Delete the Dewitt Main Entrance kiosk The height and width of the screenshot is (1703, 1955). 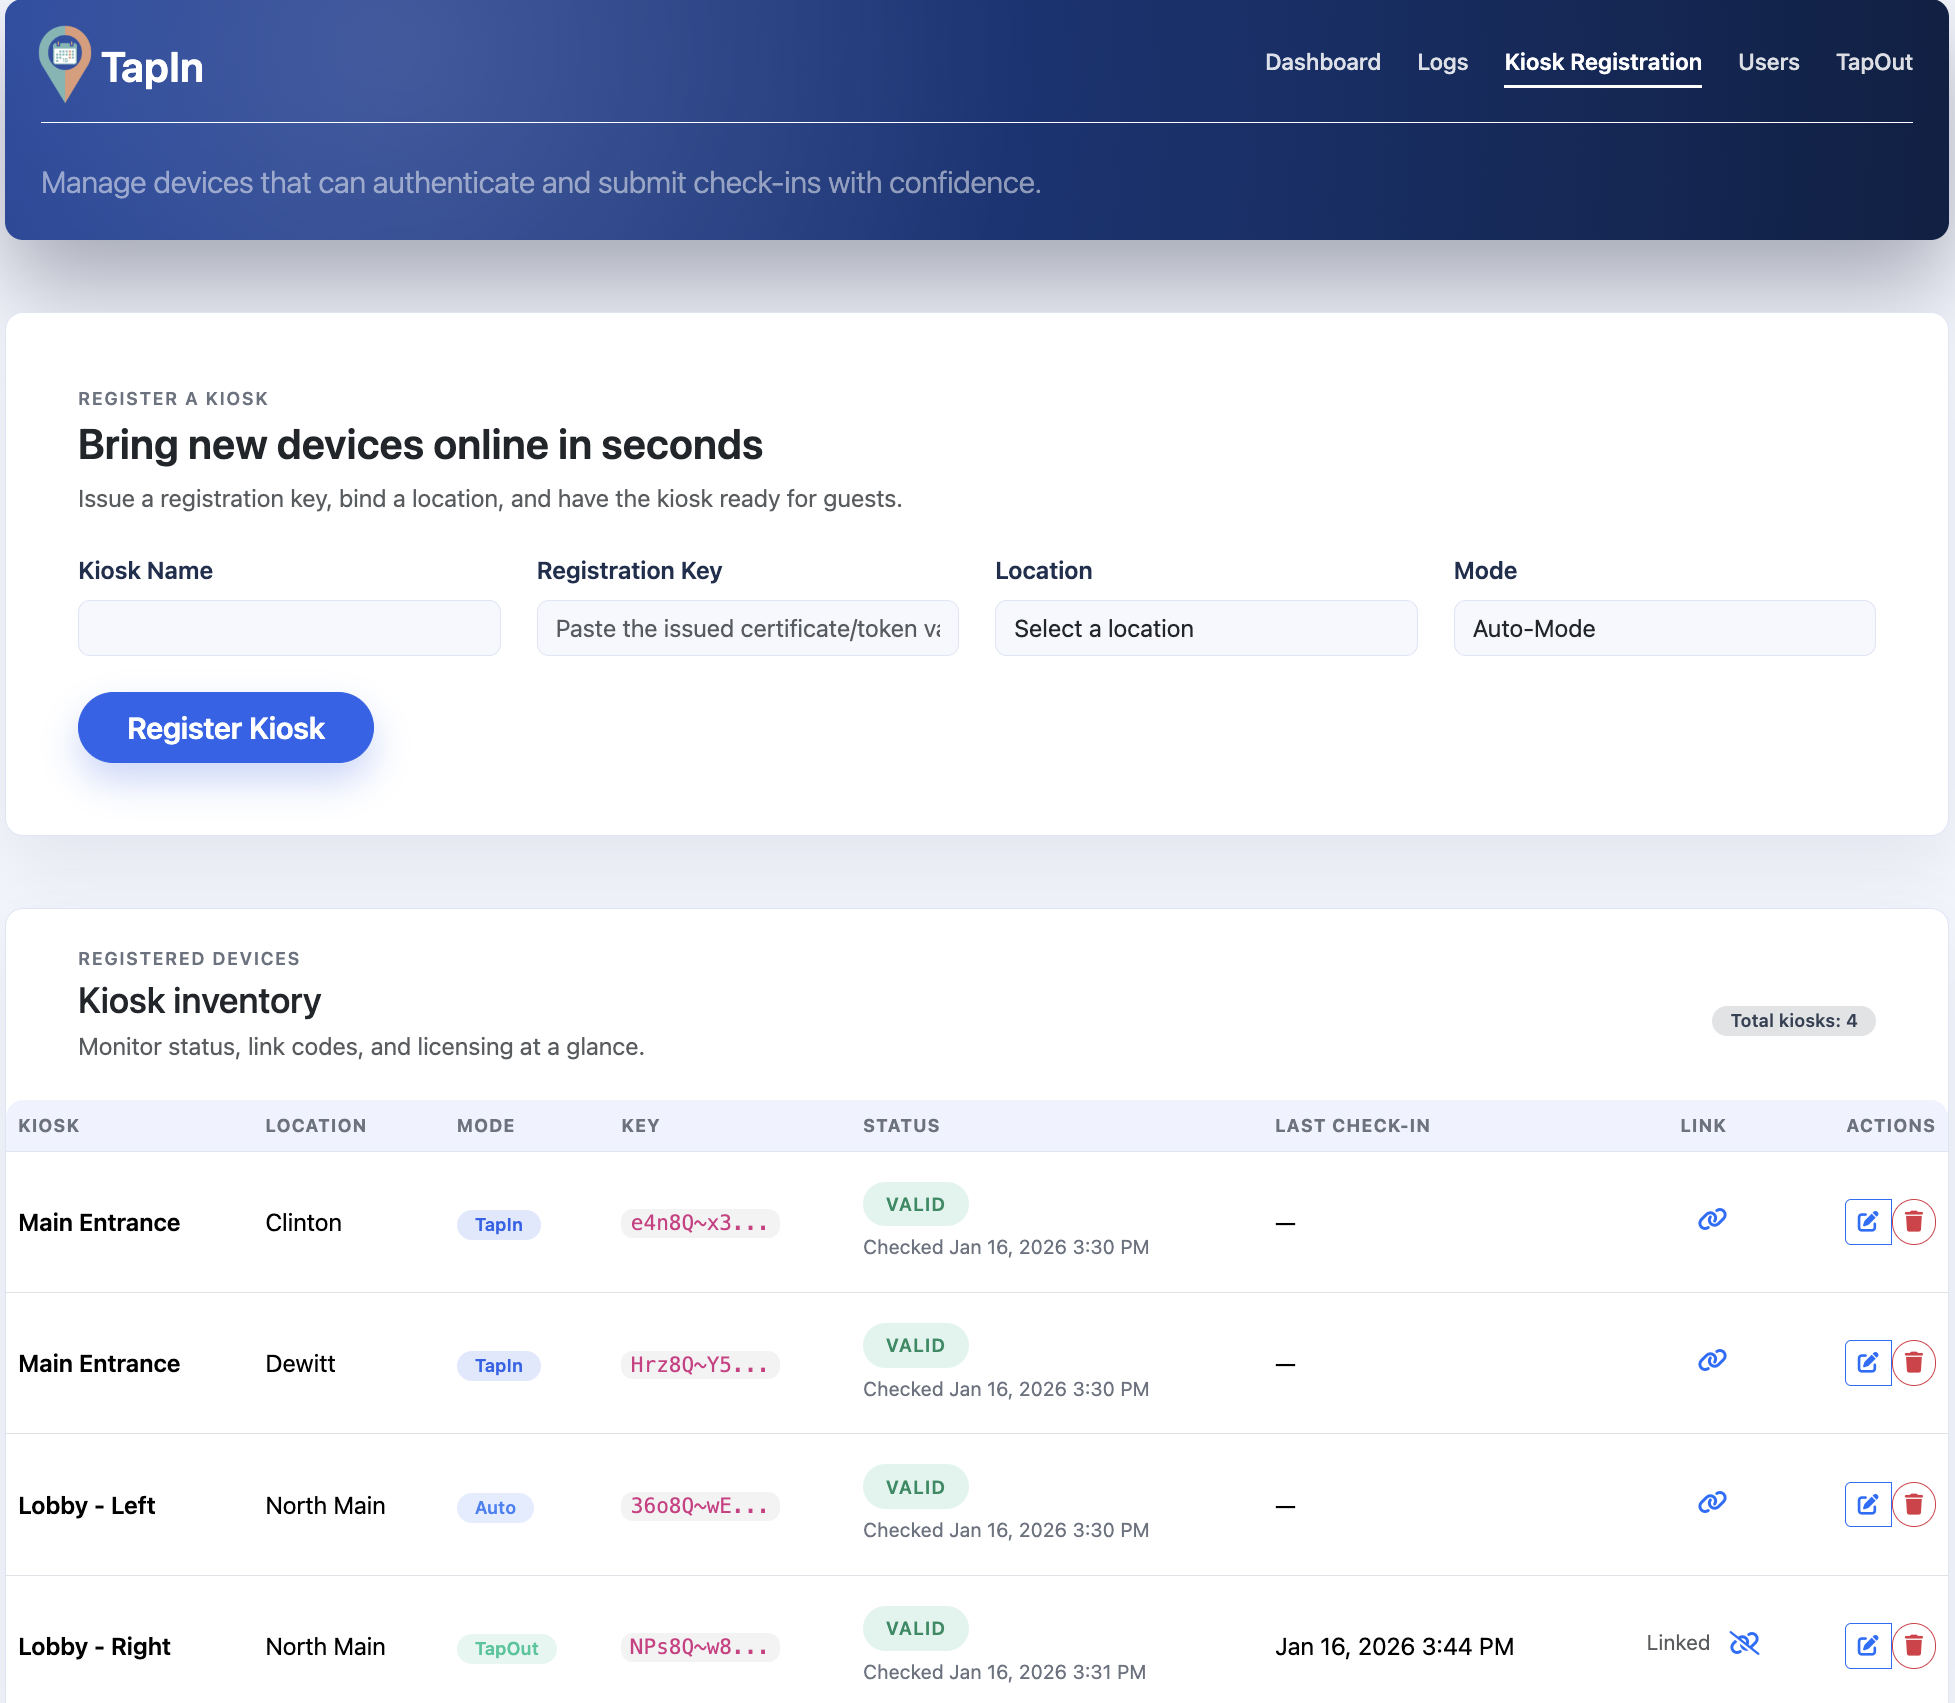tap(1913, 1362)
